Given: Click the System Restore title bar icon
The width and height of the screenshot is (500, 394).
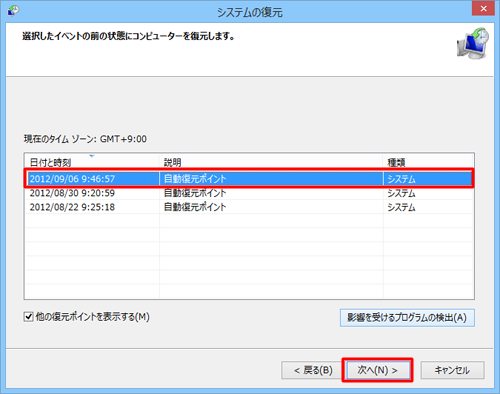Looking at the screenshot, I should (13, 10).
